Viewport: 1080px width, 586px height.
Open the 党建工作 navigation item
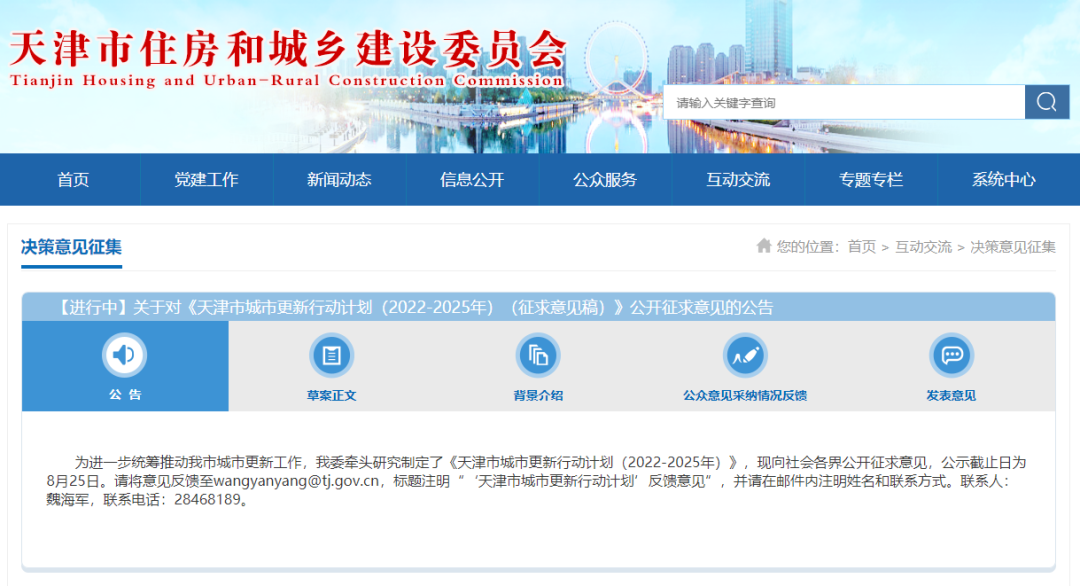(x=206, y=180)
